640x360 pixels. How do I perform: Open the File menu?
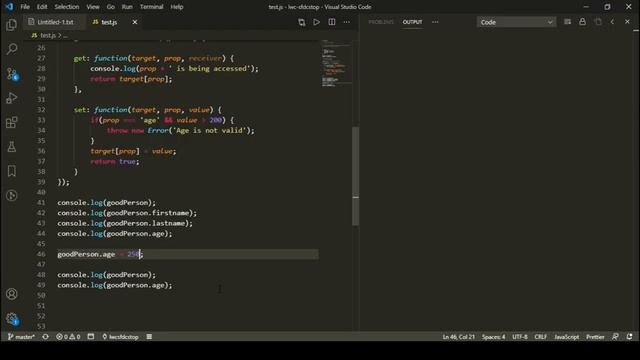click(x=25, y=7)
